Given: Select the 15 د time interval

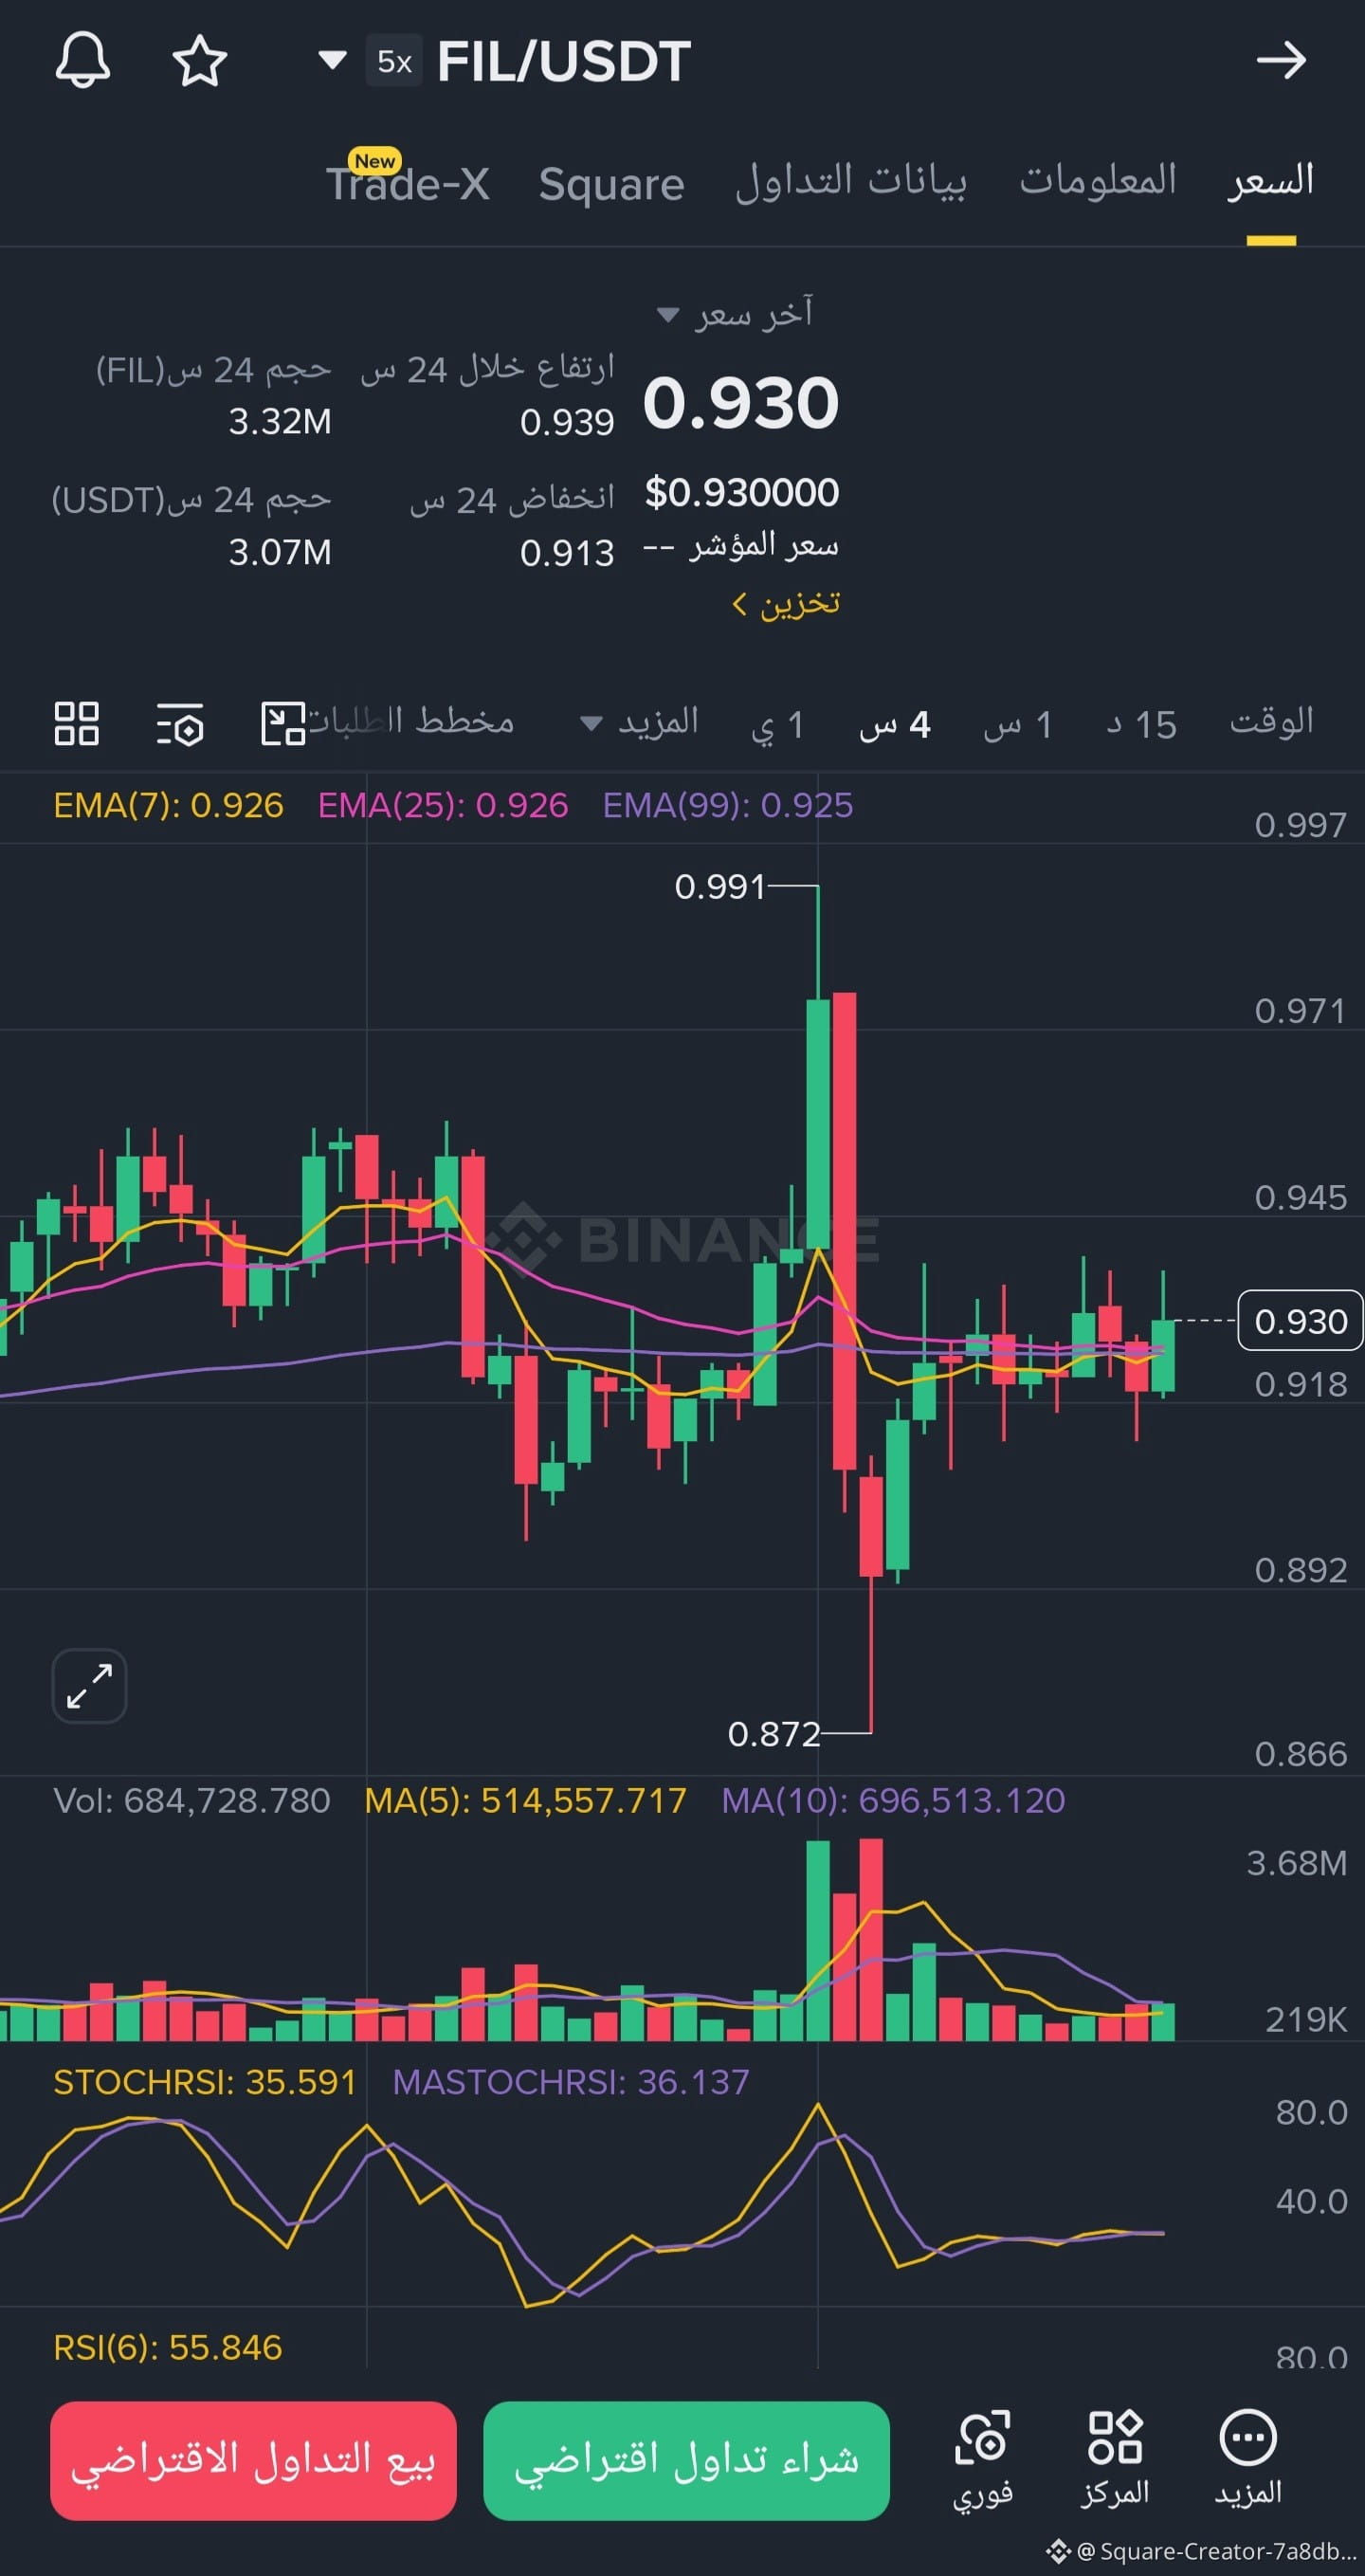Looking at the screenshot, I should coord(1142,724).
